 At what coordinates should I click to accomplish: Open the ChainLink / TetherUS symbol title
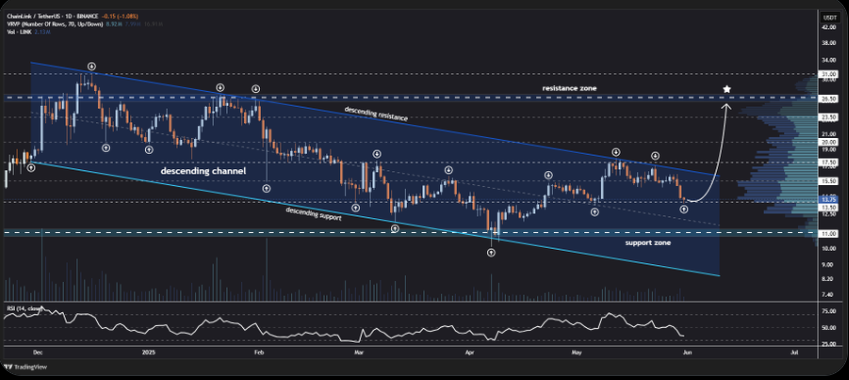click(x=52, y=17)
